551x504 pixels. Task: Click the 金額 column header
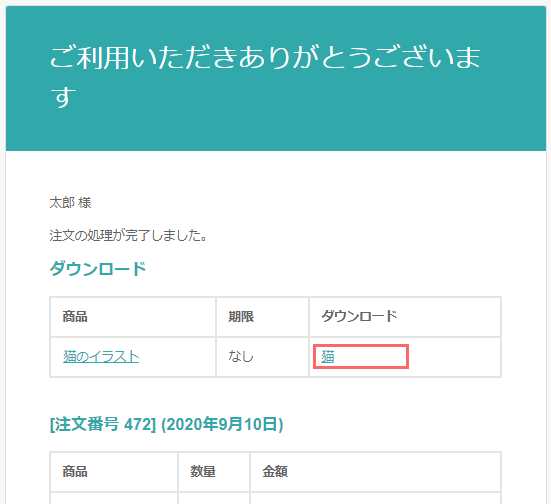pyautogui.click(x=275, y=471)
